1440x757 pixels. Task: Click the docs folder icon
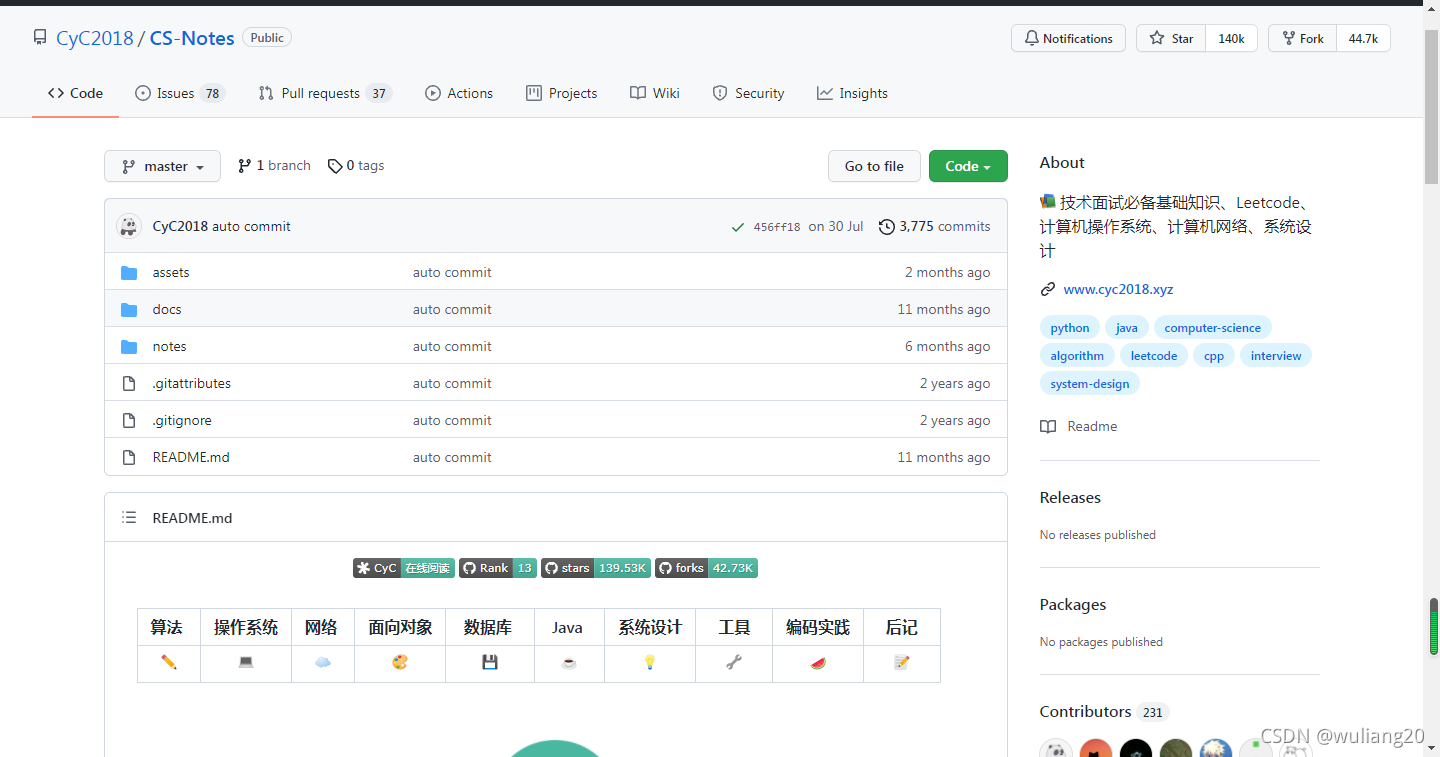click(129, 309)
